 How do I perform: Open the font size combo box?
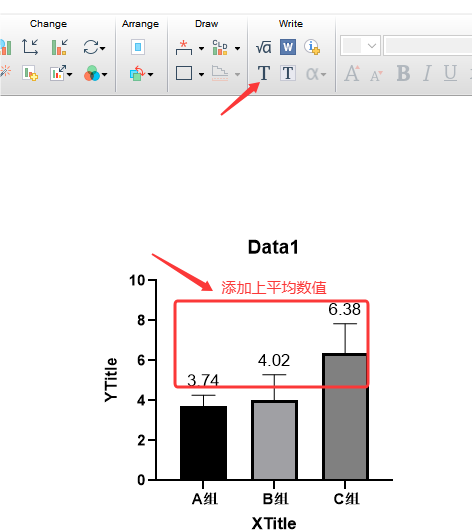click(x=360, y=45)
